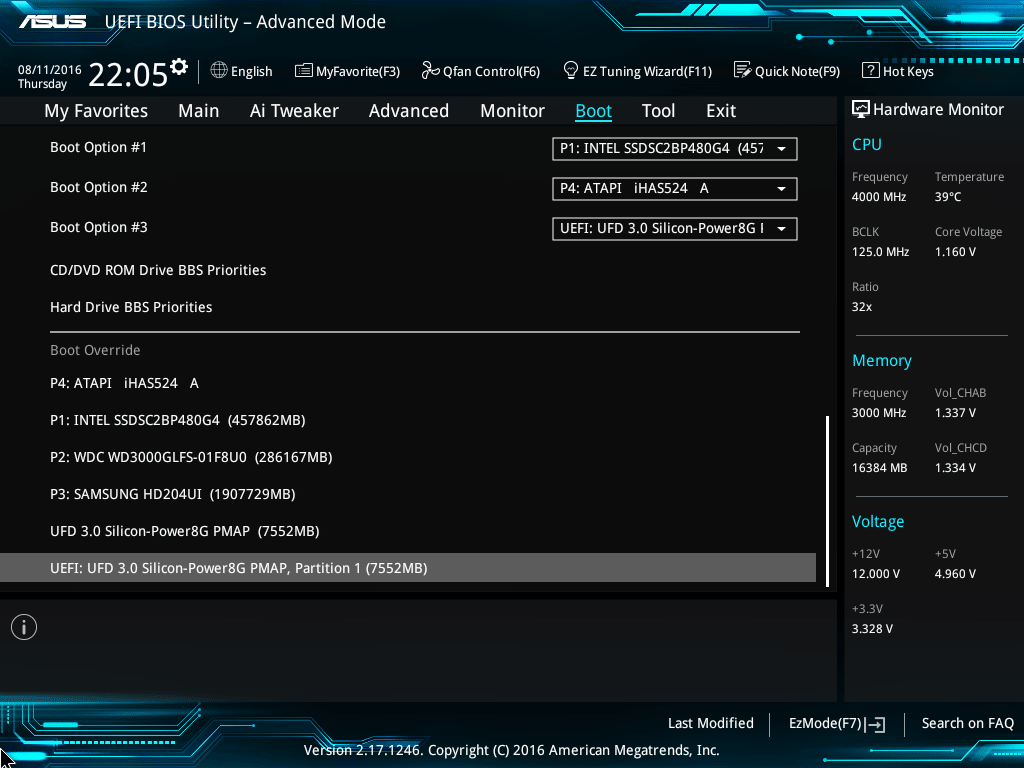Open the Tool tab
The image size is (1024, 768).
pos(658,111)
